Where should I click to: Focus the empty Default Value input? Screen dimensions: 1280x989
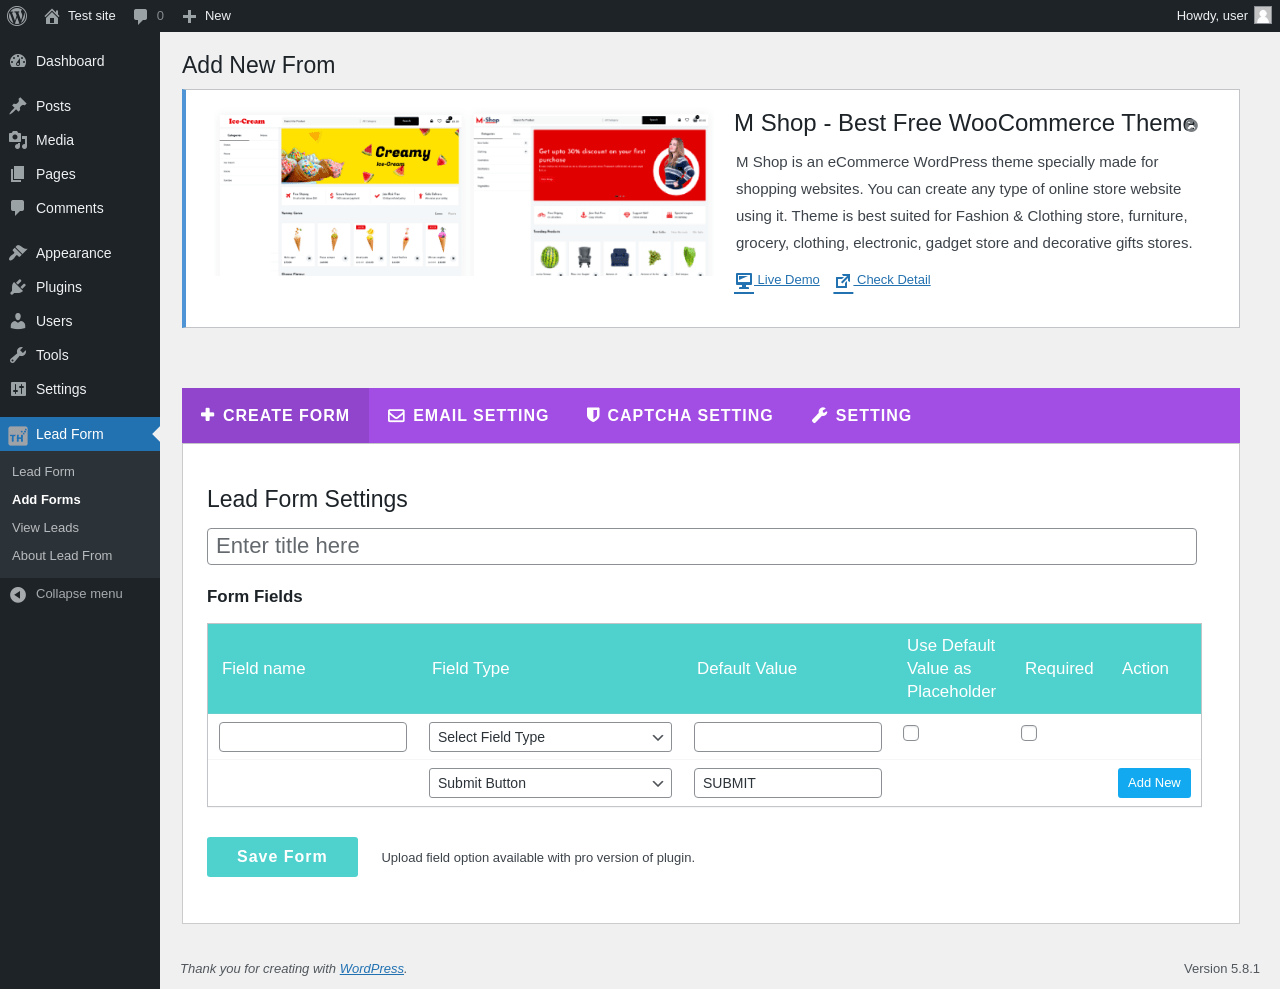point(788,737)
